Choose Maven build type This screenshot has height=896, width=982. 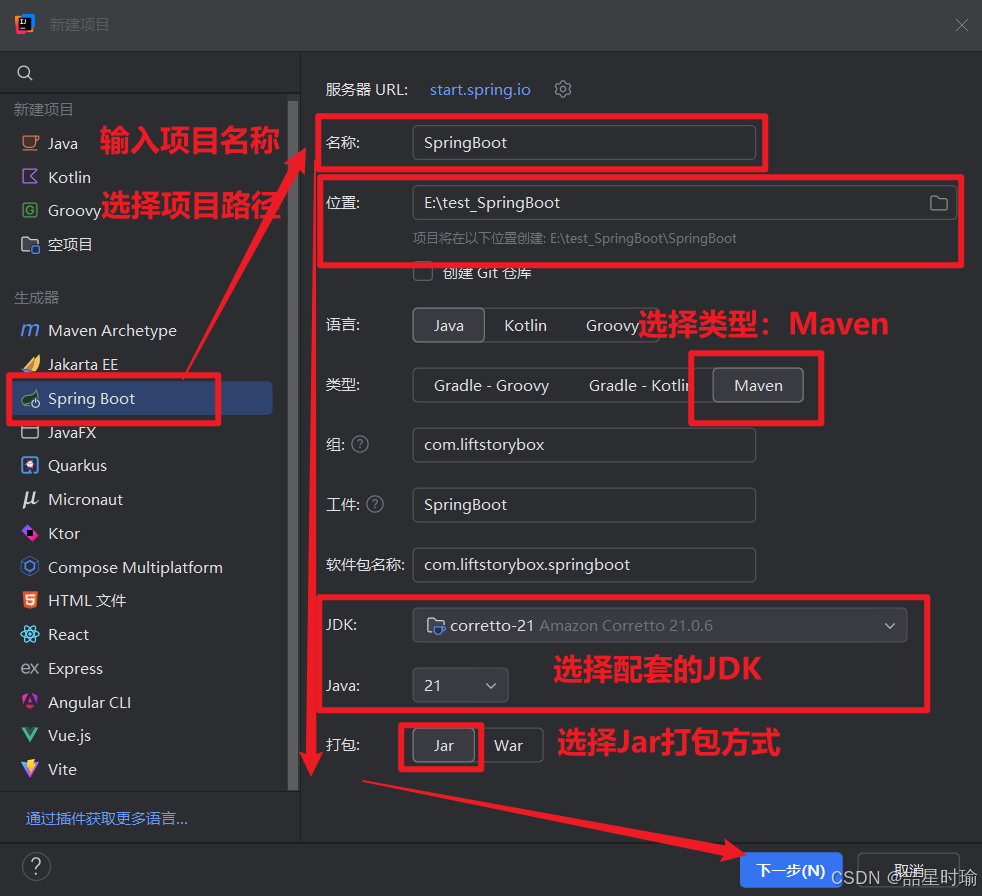click(758, 386)
